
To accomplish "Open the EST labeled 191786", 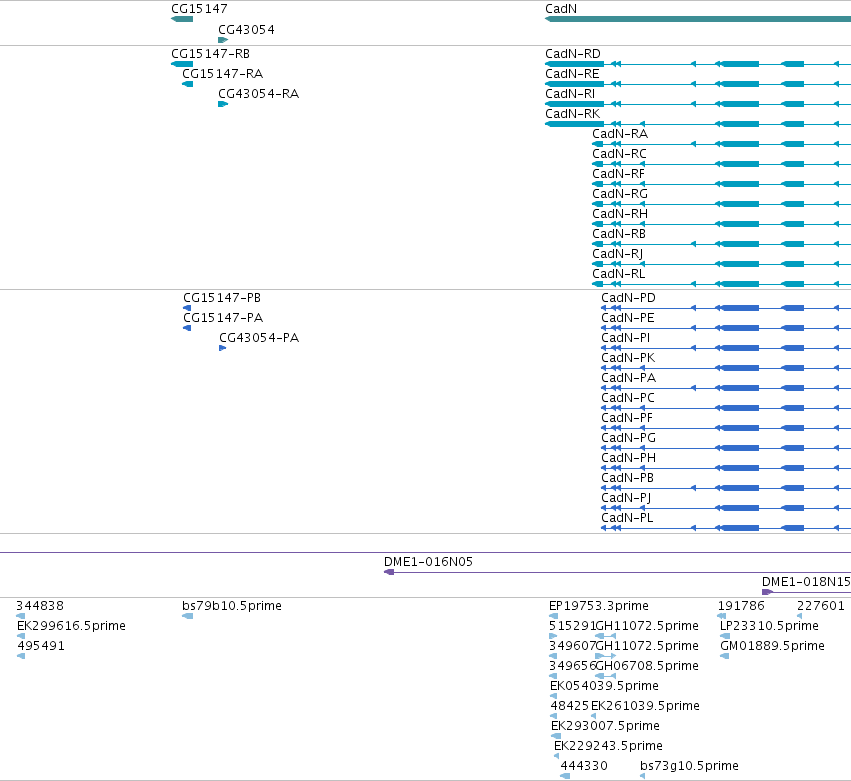I will click(x=741, y=606).
